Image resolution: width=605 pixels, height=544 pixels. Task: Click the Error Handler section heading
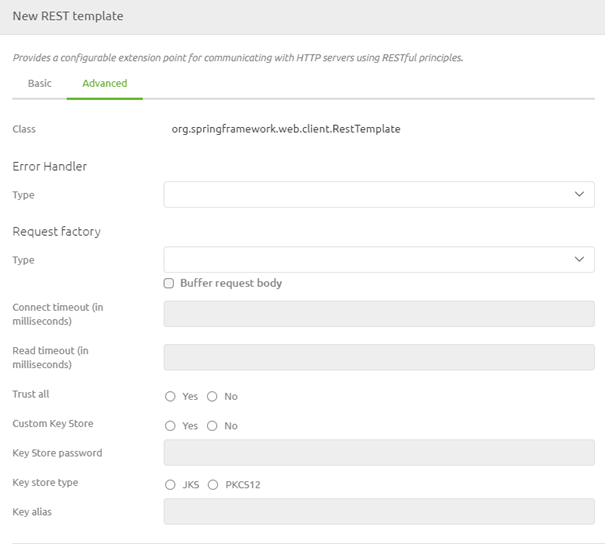click(49, 166)
